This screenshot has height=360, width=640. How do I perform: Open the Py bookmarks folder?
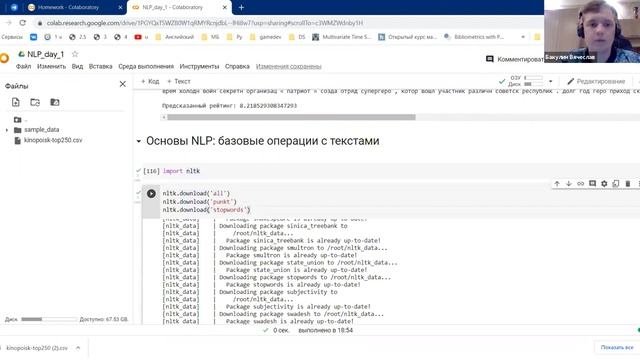(x=235, y=37)
